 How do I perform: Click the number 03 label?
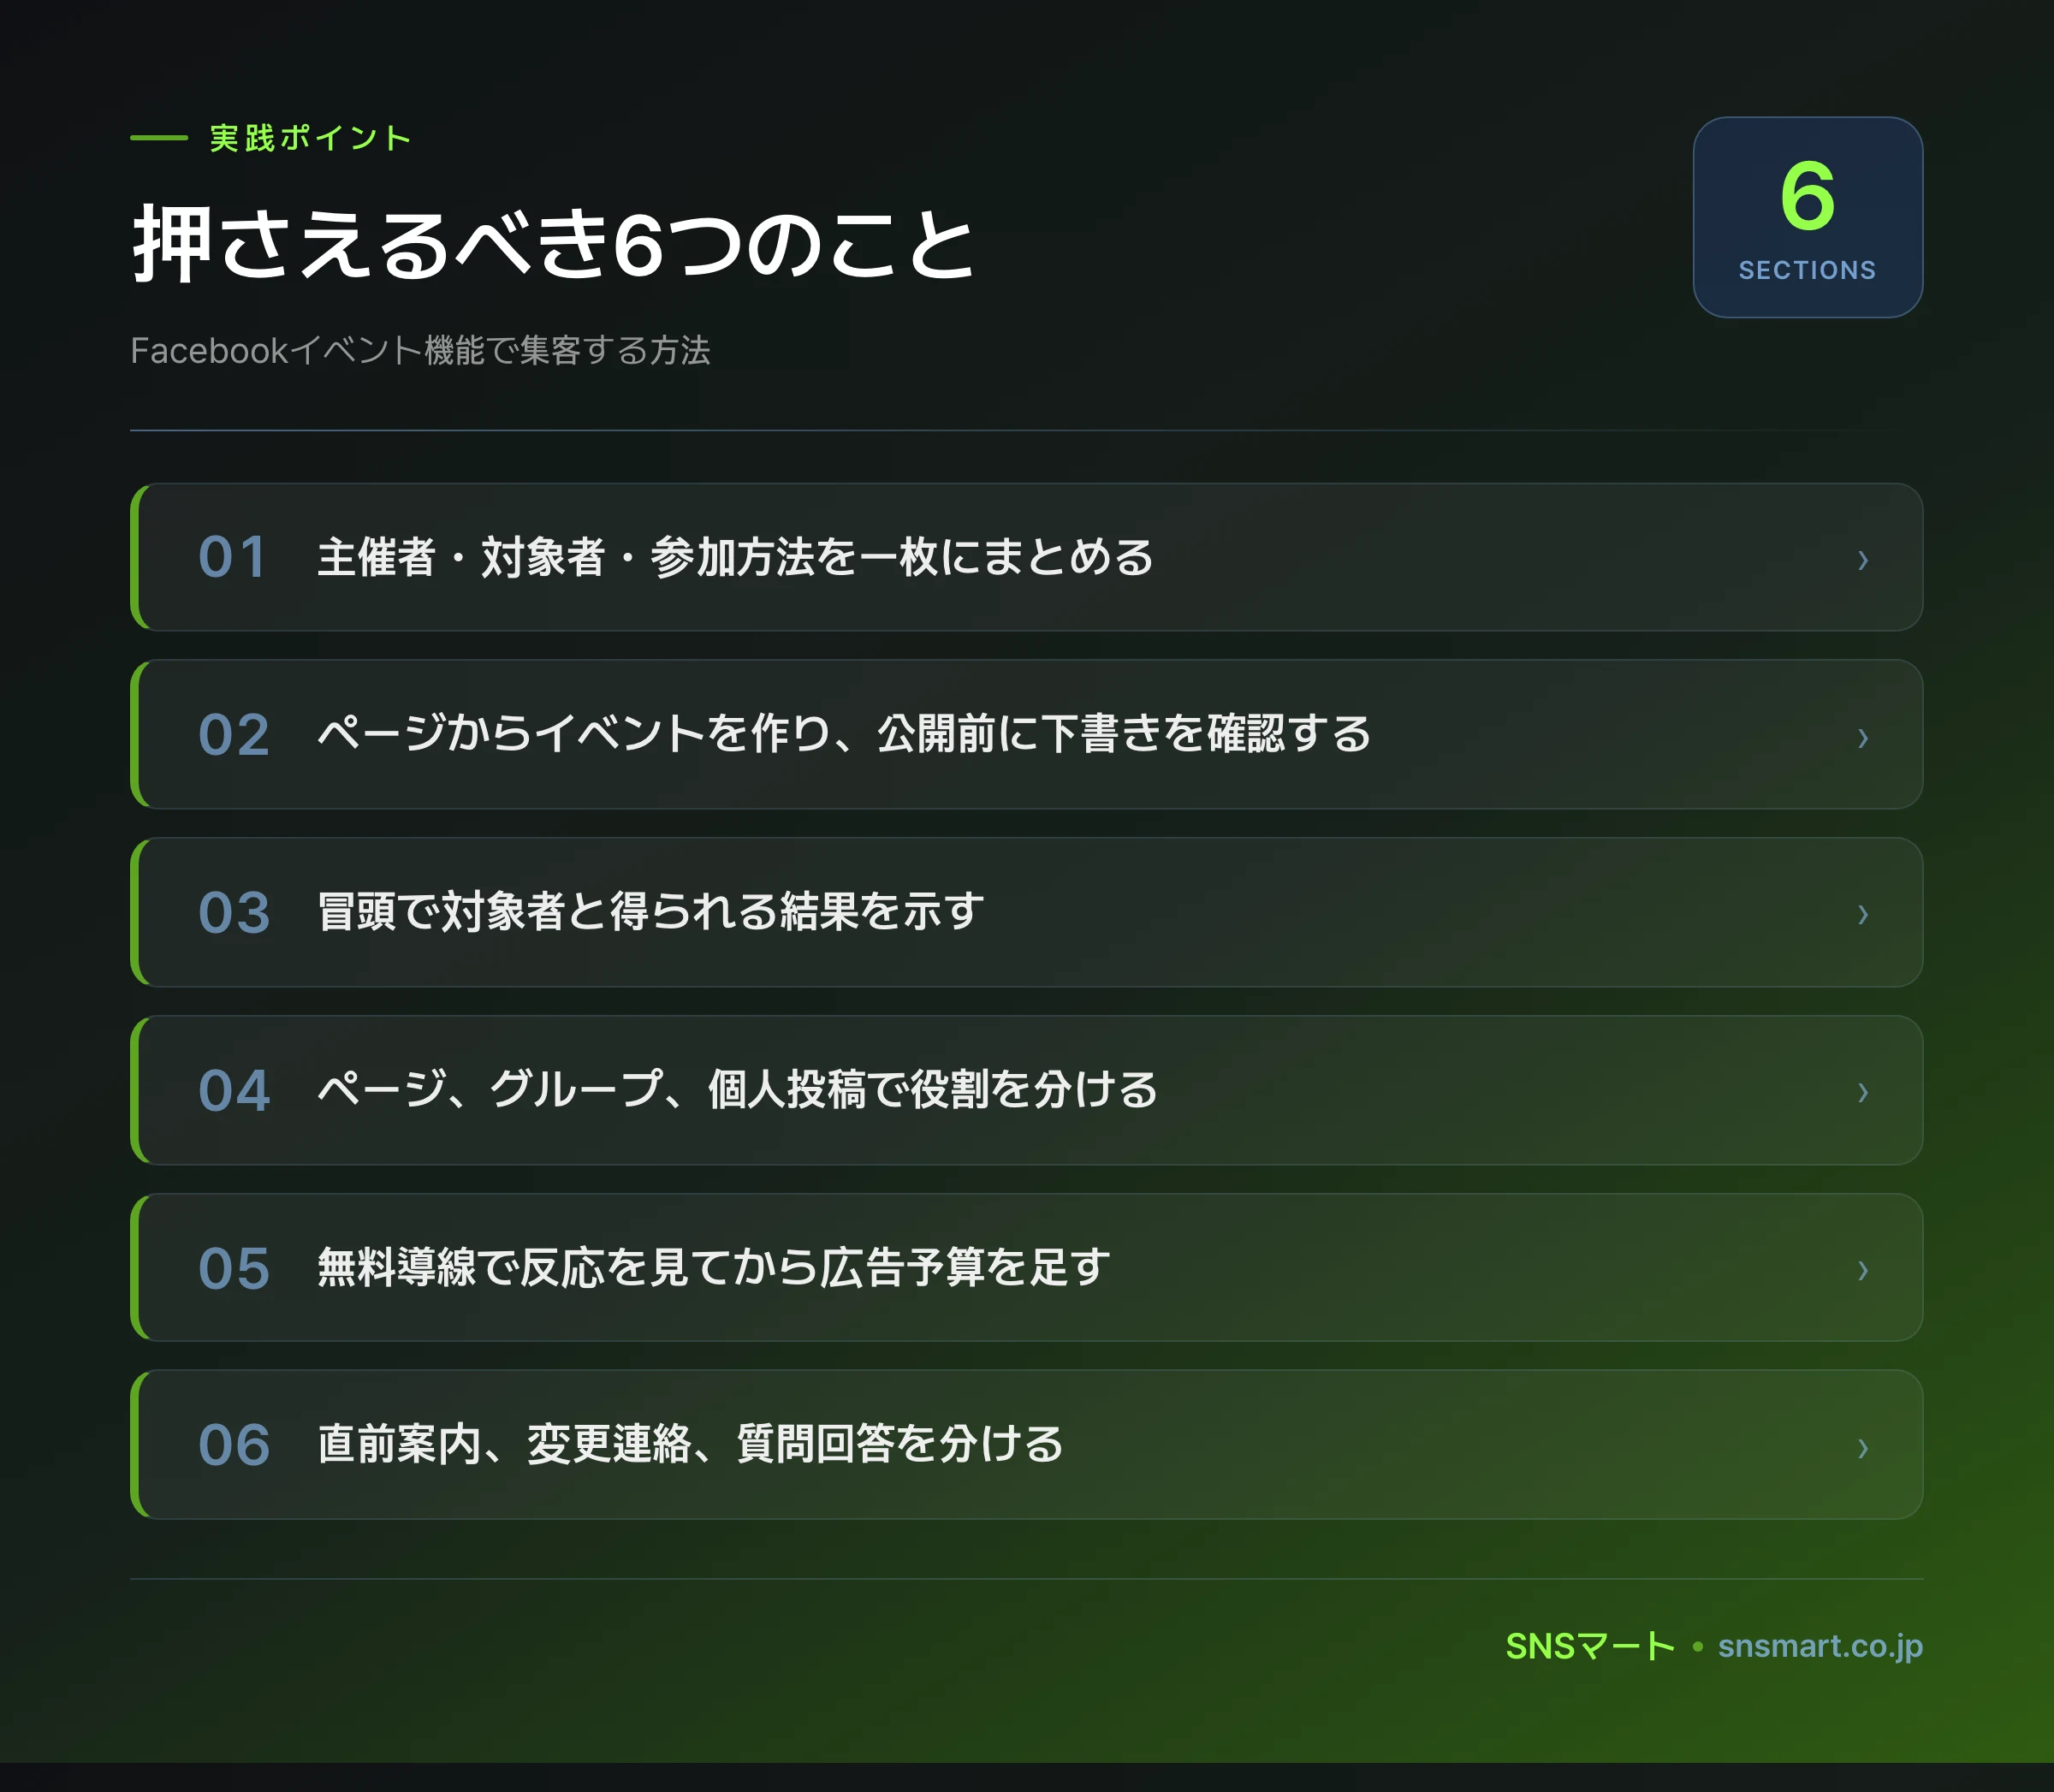(234, 913)
